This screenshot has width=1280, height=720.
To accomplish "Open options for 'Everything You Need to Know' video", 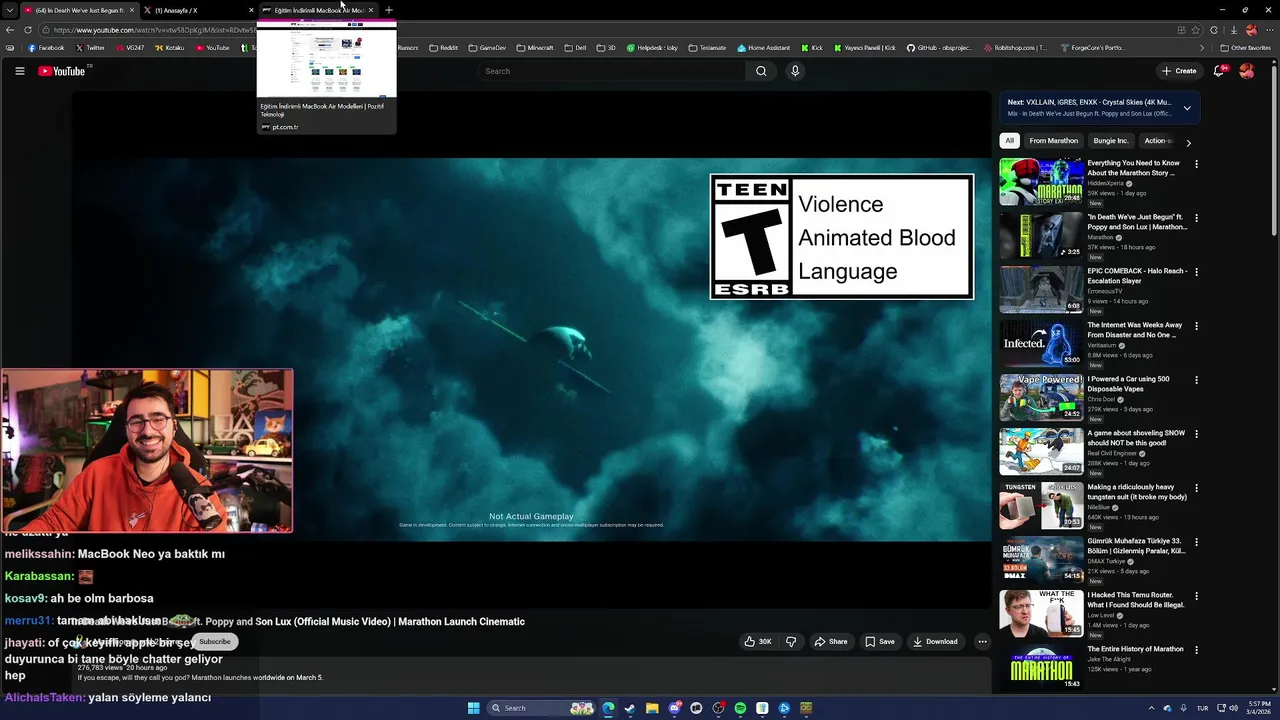I will pyautogui.click(x=1196, y=164).
